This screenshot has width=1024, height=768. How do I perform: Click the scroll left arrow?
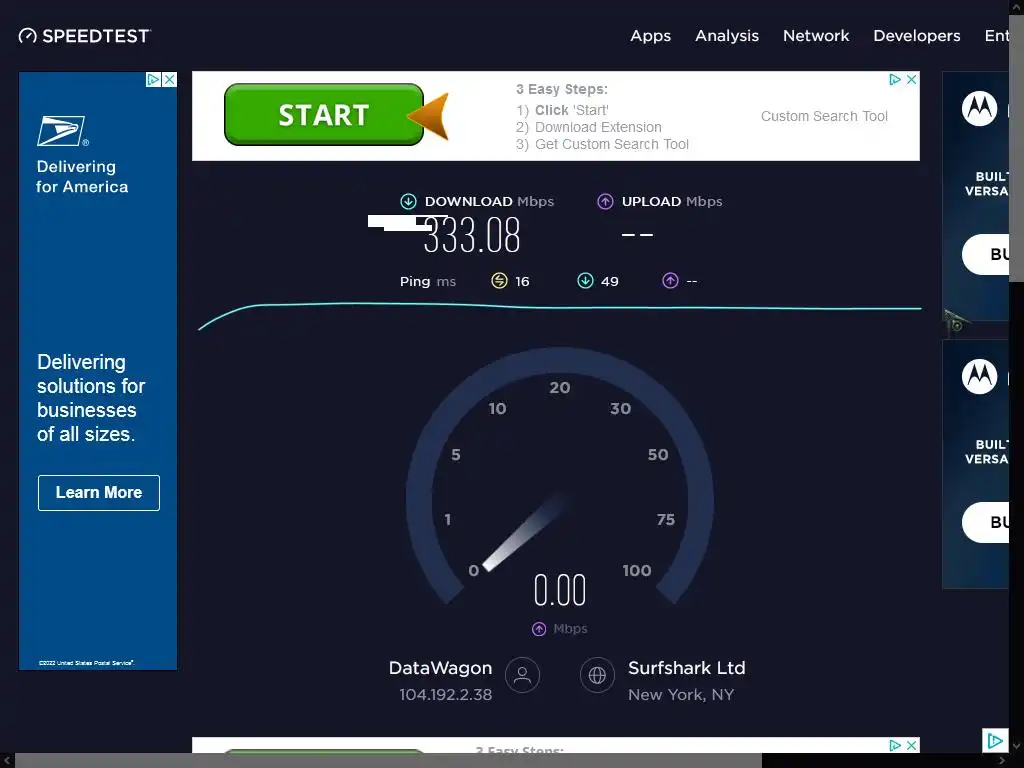[x=7, y=761]
